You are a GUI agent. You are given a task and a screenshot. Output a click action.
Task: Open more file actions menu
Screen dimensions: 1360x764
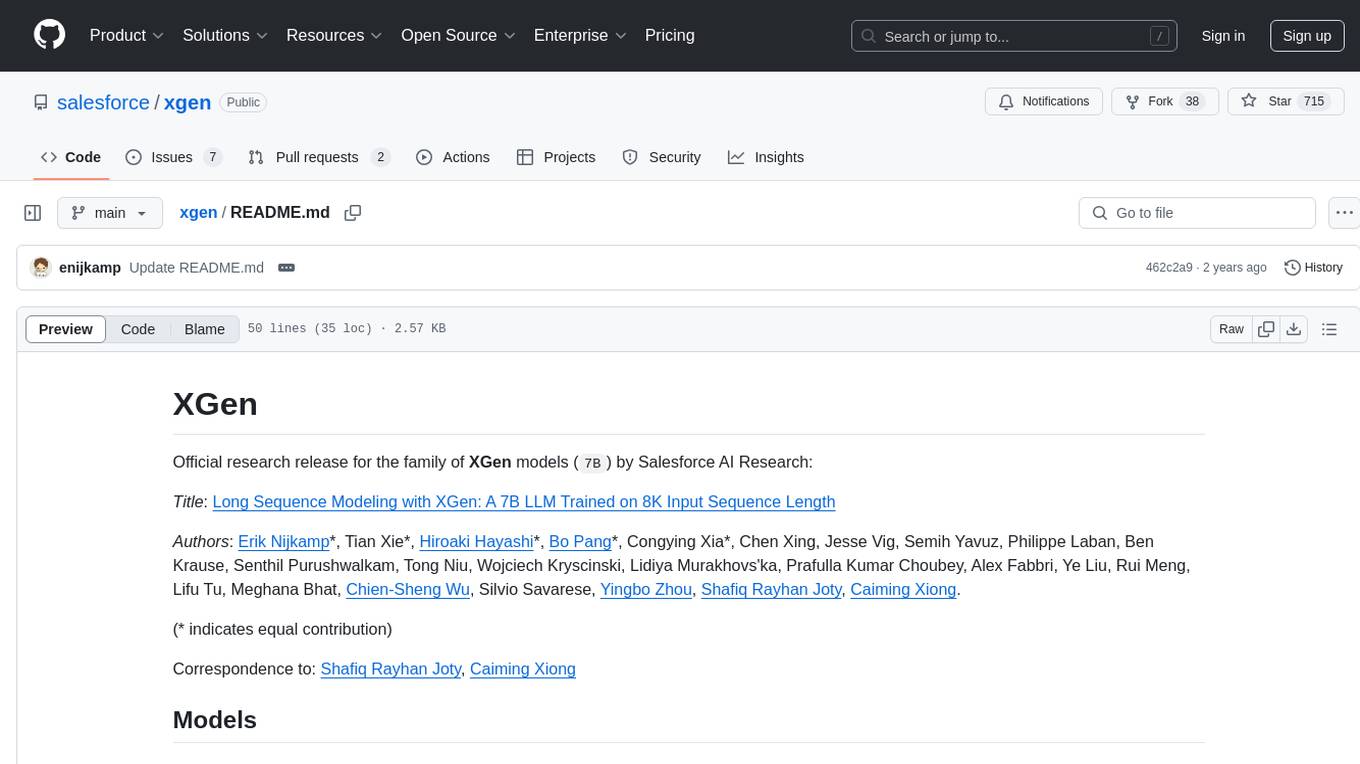pyautogui.click(x=1344, y=213)
